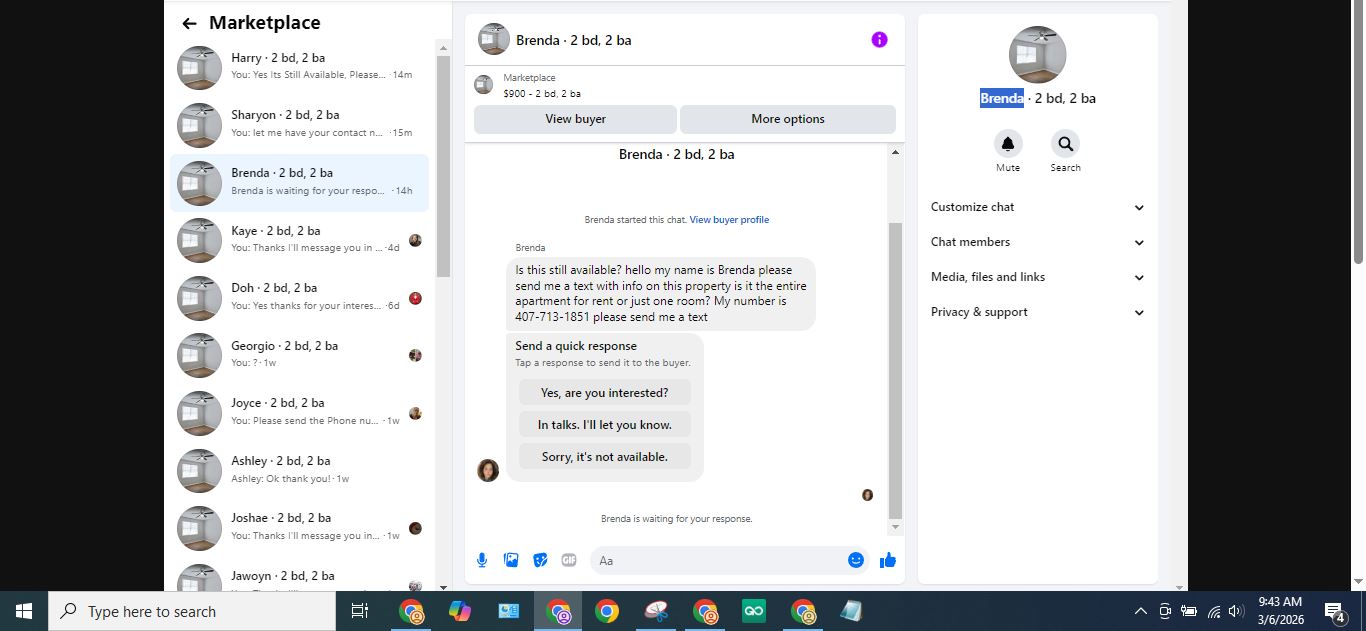The width and height of the screenshot is (1366, 631).
Task: Open View buyer profile link
Action: click(x=729, y=220)
